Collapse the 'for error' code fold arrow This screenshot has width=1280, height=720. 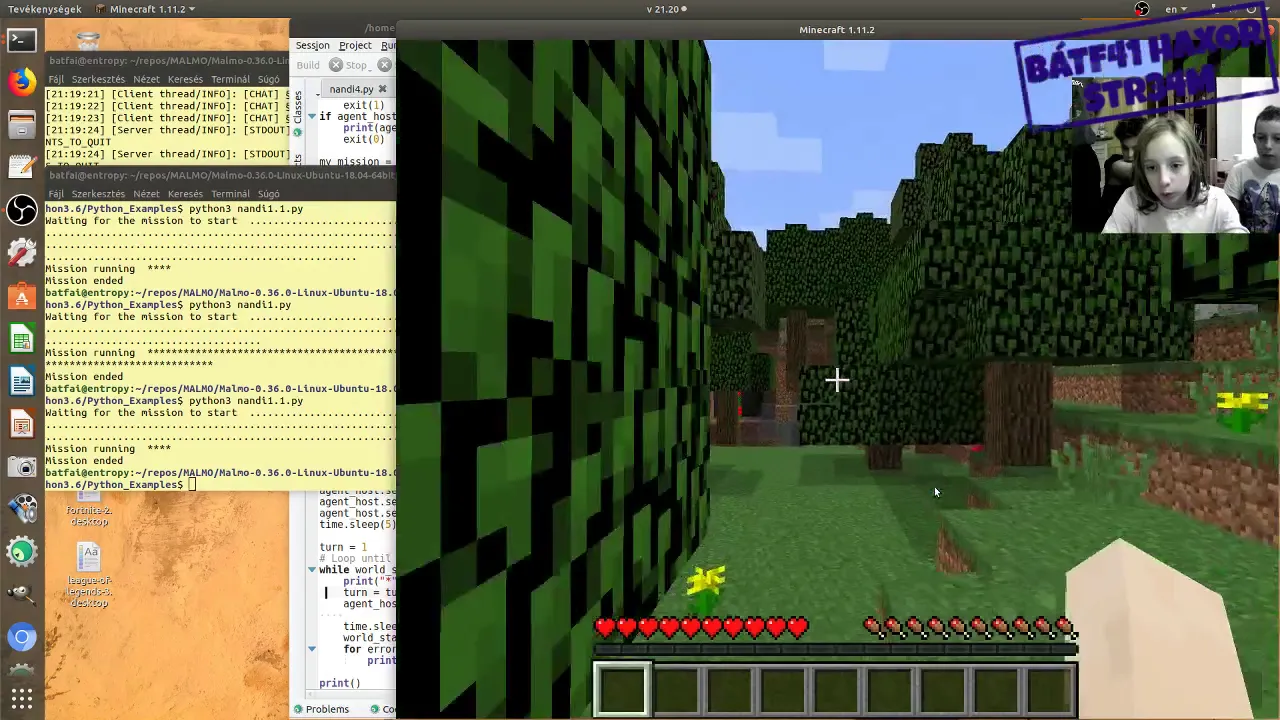click(x=311, y=649)
